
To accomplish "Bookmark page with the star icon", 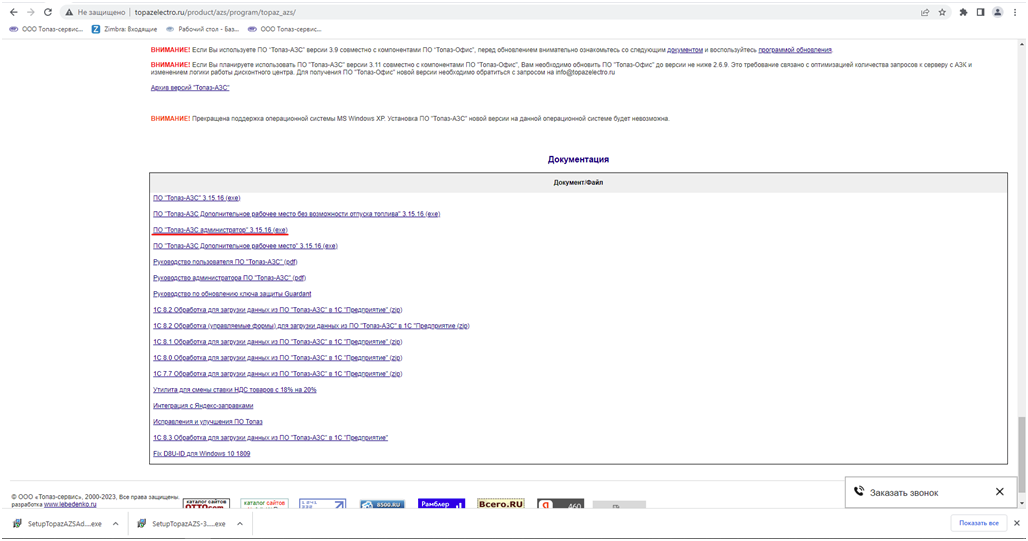I will pos(942,12).
